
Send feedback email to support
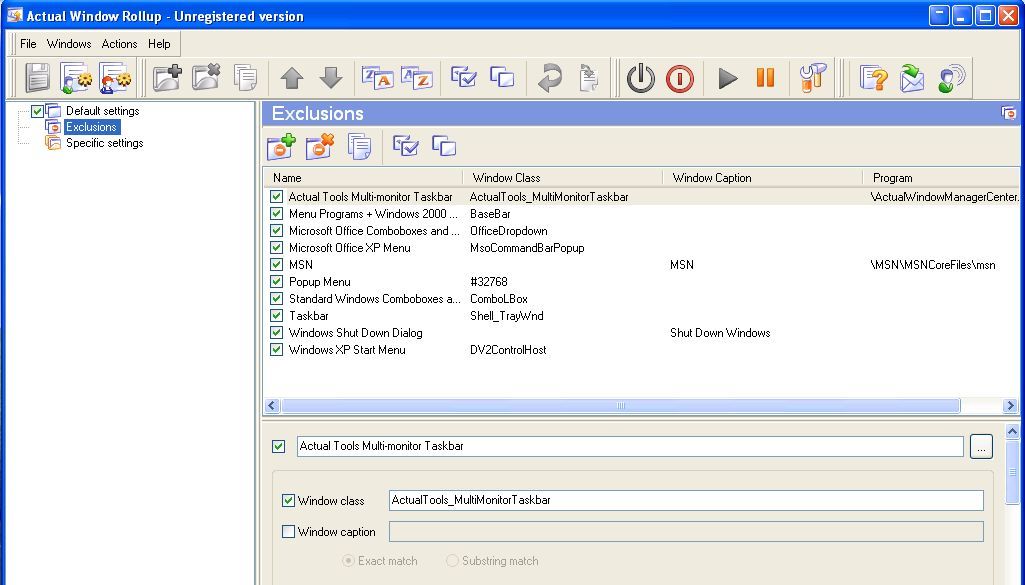pyautogui.click(x=912, y=77)
